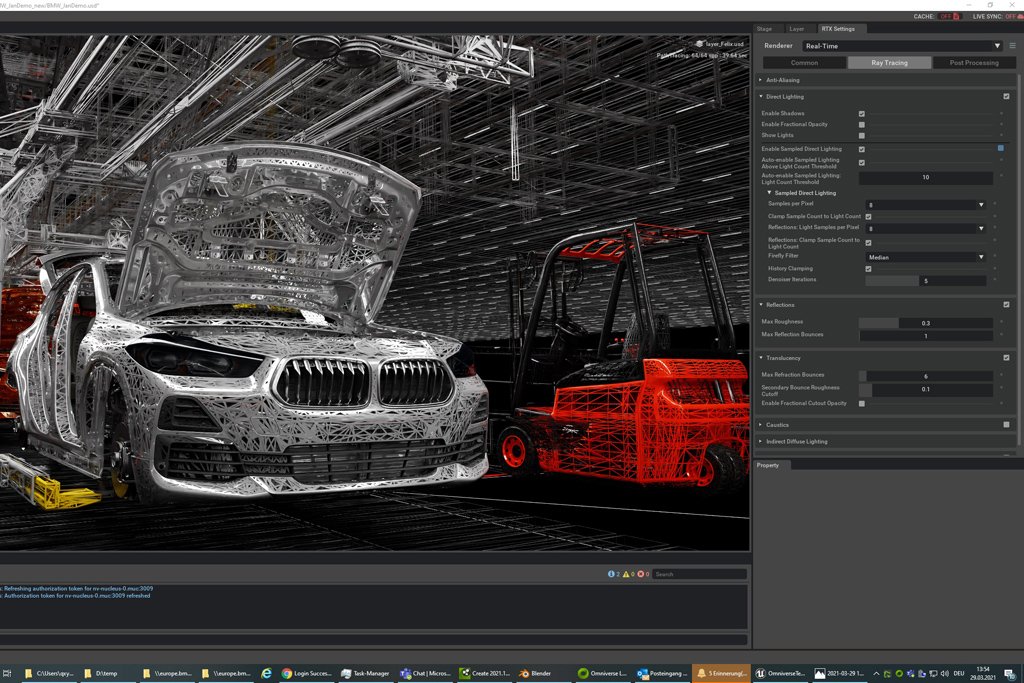Viewport: 1024px width, 683px height.
Task: Uncheck the History Clamping checkbox
Action: click(868, 269)
